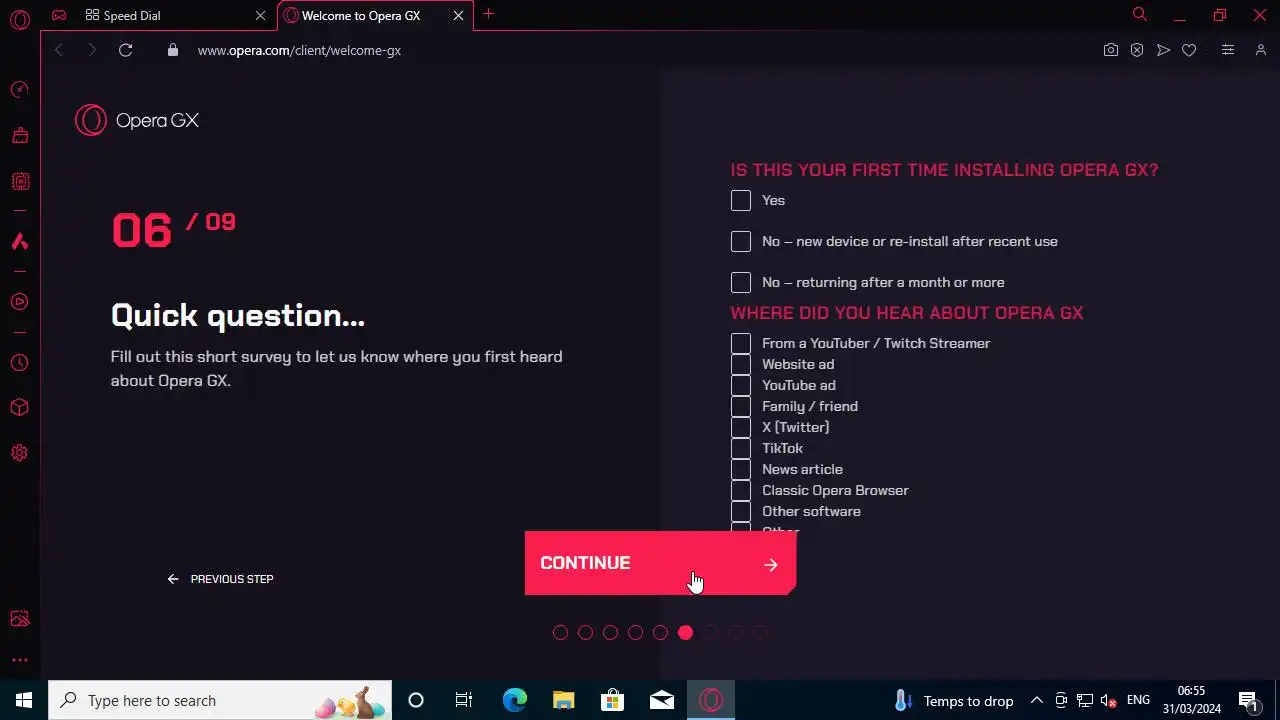Open File Explorer from taskbar
This screenshot has height=720, width=1280.
tap(564, 700)
